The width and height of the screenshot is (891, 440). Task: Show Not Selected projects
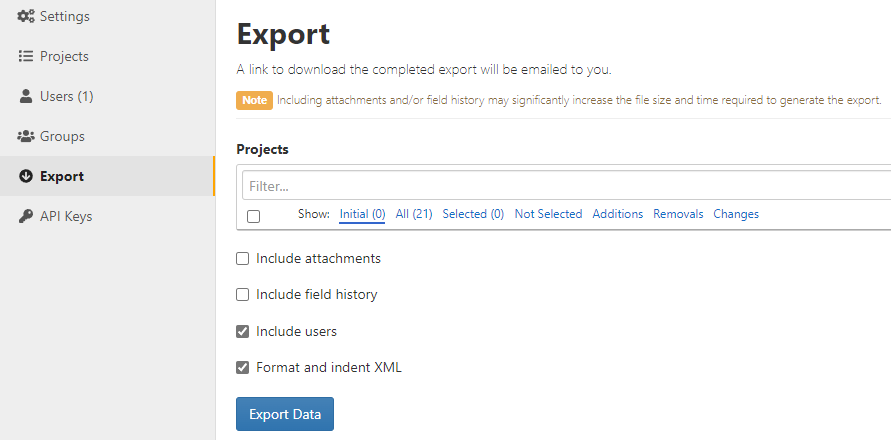tap(548, 214)
